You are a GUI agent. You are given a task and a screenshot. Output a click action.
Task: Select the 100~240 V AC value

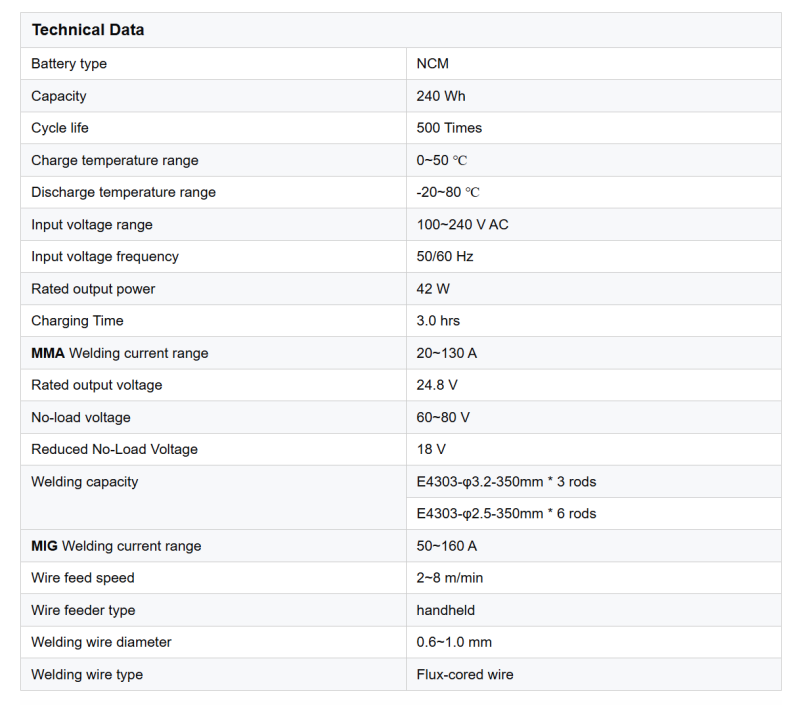[462, 224]
